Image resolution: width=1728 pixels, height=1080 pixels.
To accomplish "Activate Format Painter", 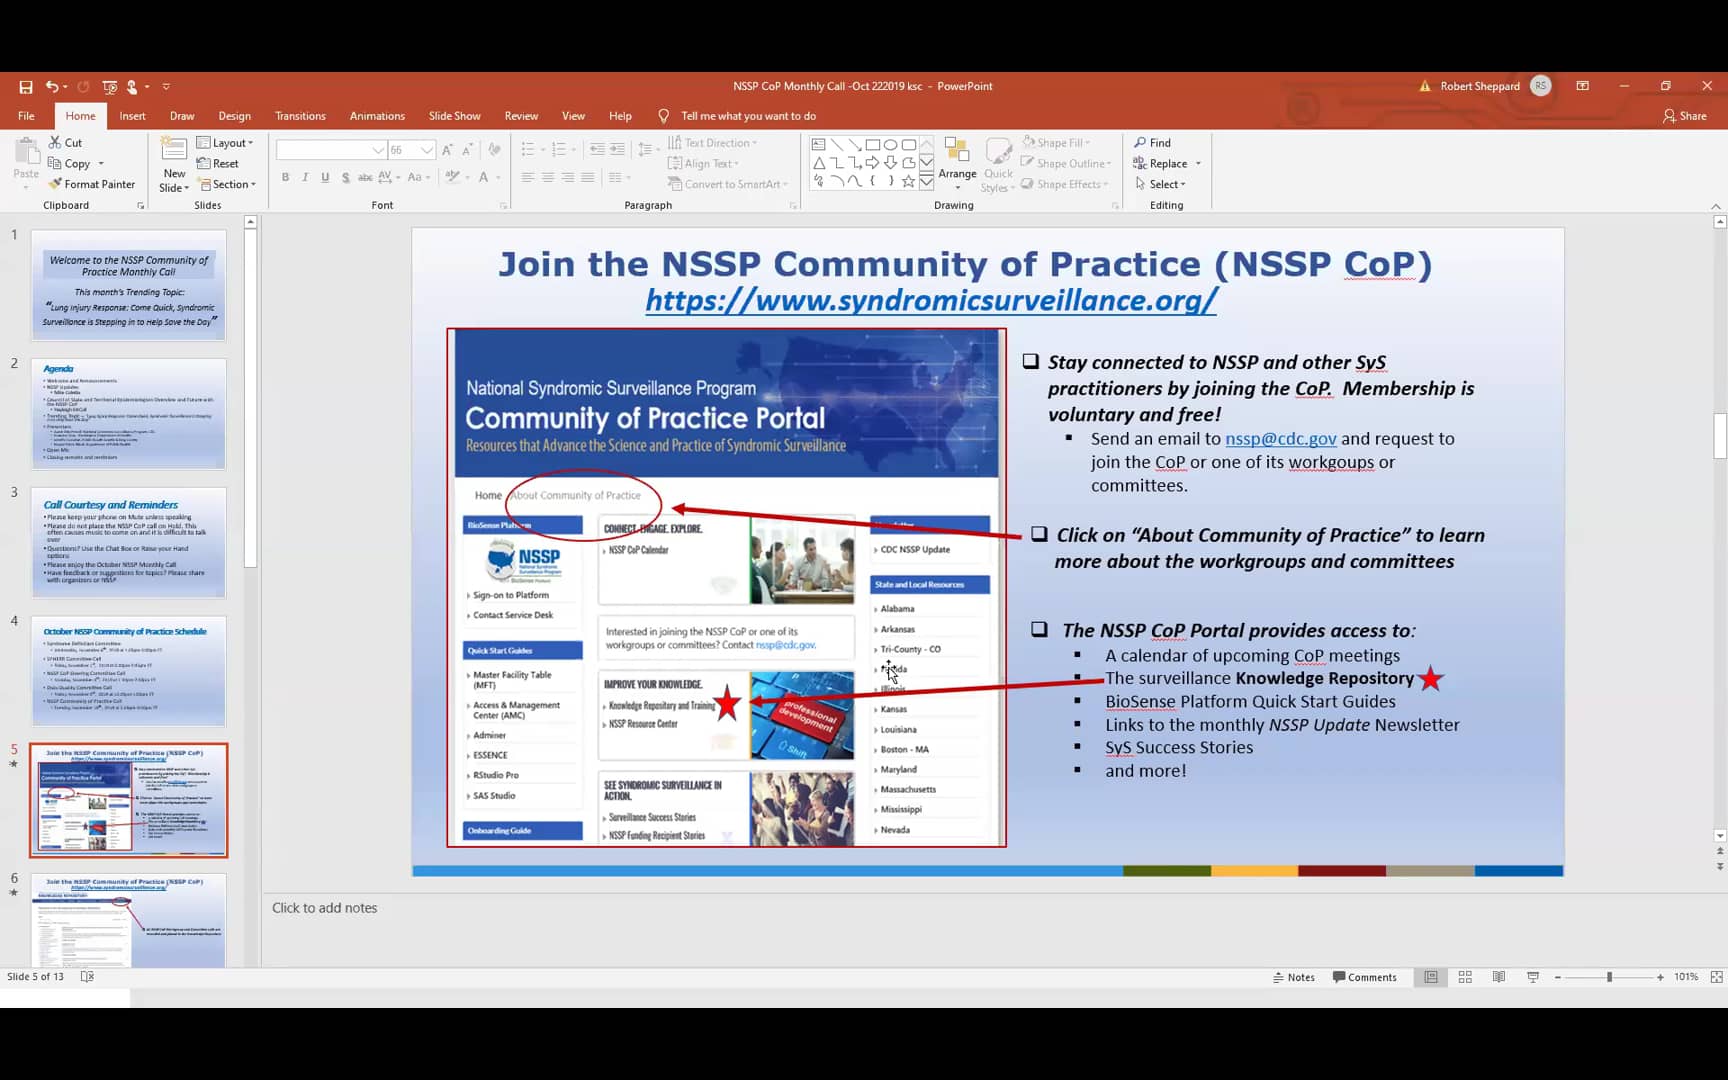I will click(92, 184).
